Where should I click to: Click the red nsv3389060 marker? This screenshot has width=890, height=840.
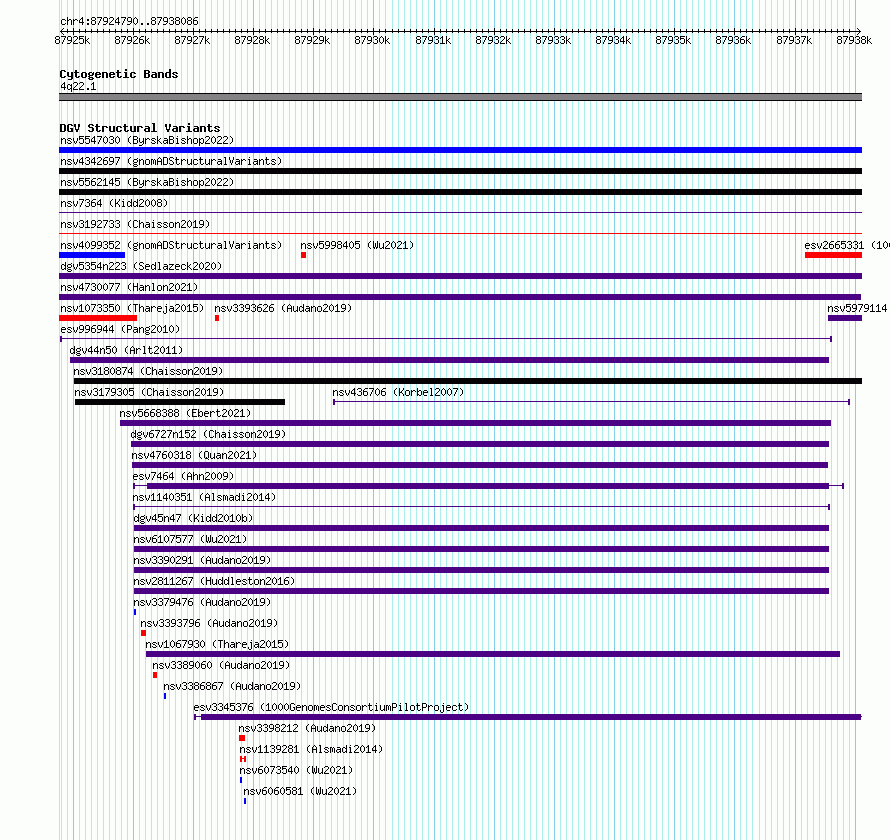click(x=155, y=675)
